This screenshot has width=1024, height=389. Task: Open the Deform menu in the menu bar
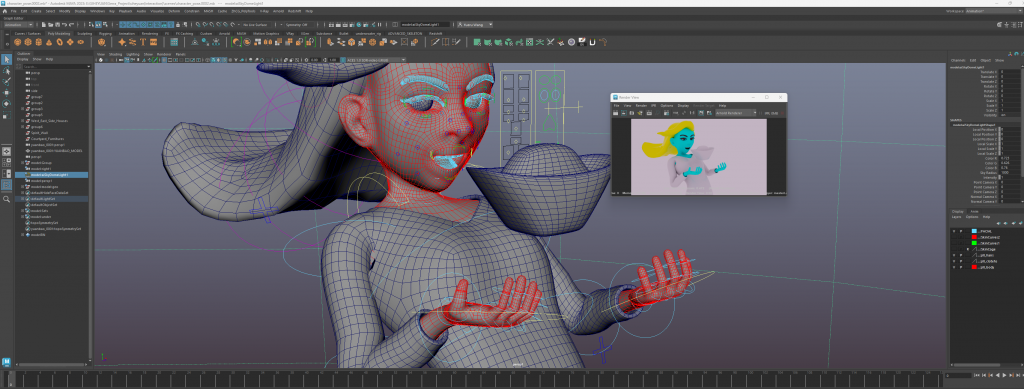point(174,11)
